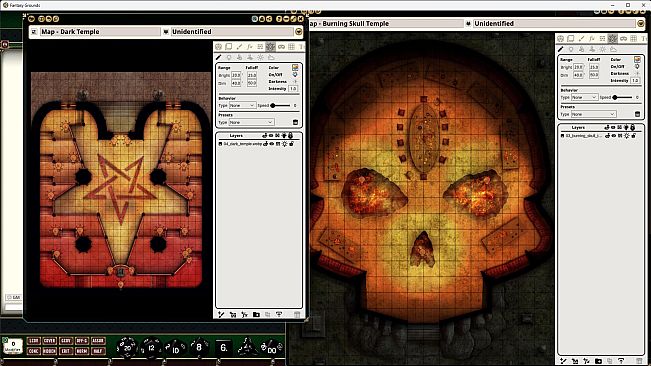This screenshot has height=366, width=651.
Task: Open Color swatch in Burning Skull light panel
Action: click(637, 59)
